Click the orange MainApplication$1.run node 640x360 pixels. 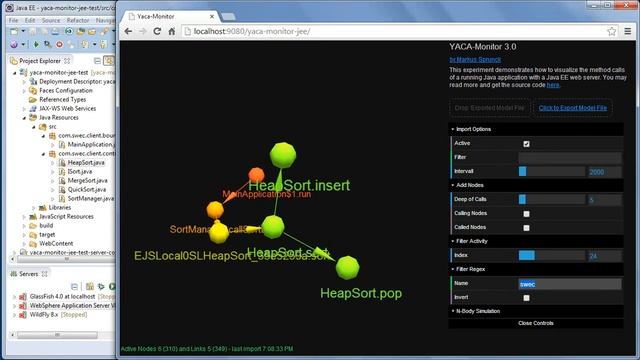pyautogui.click(x=256, y=175)
